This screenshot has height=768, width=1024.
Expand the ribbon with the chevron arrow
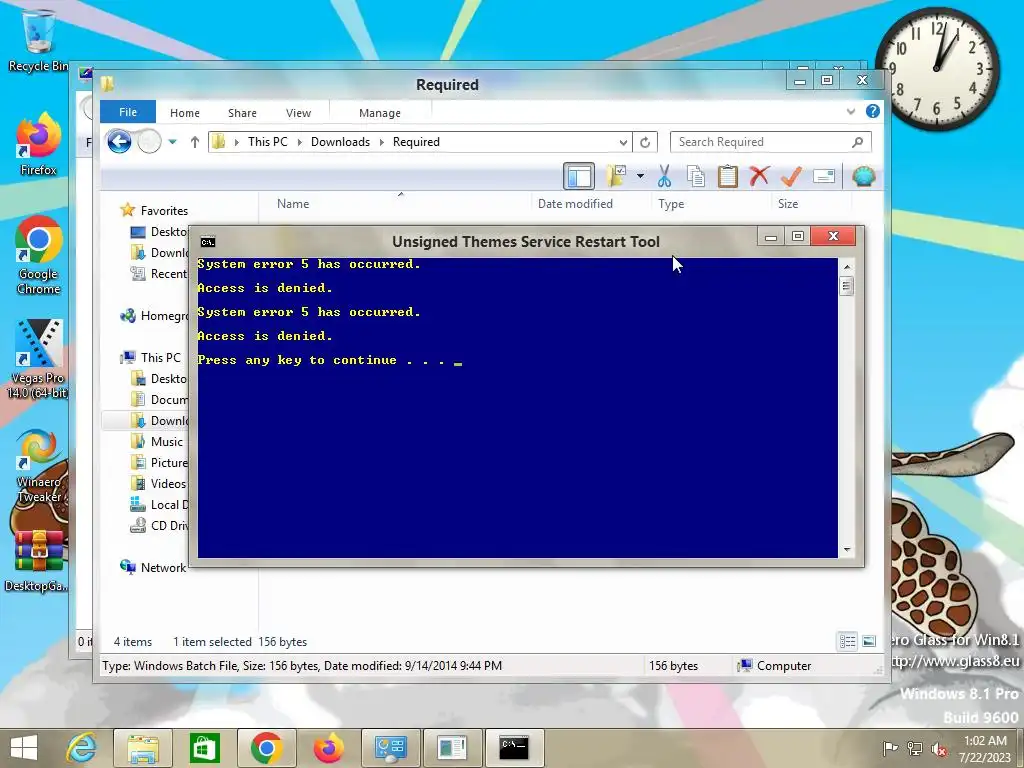click(x=850, y=112)
